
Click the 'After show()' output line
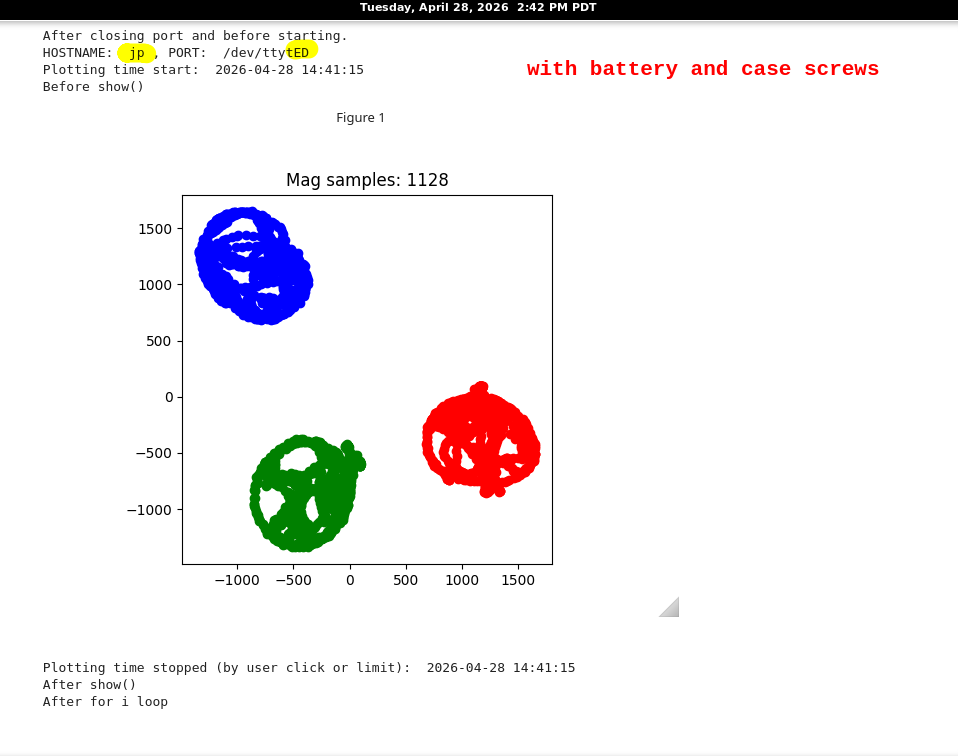tap(89, 685)
